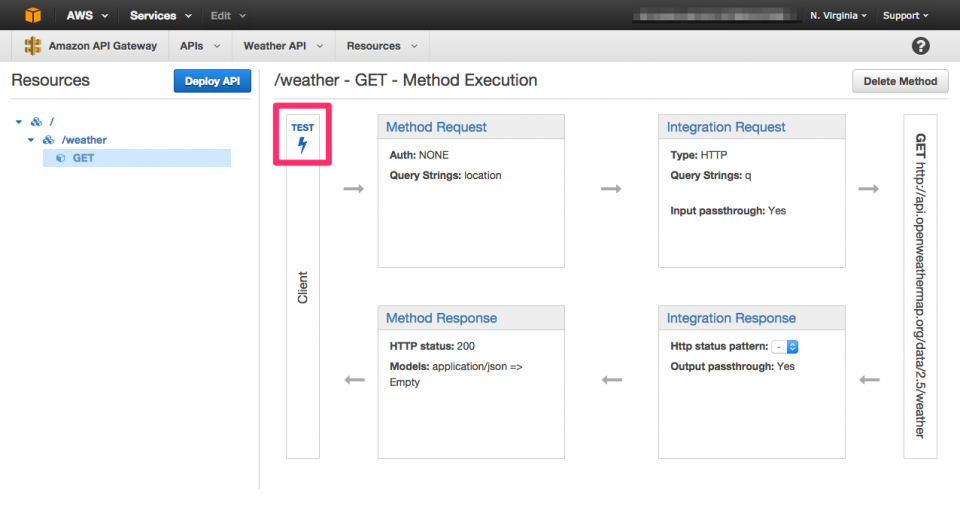Select the / root resource
This screenshot has width=960, height=513.
coord(52,122)
